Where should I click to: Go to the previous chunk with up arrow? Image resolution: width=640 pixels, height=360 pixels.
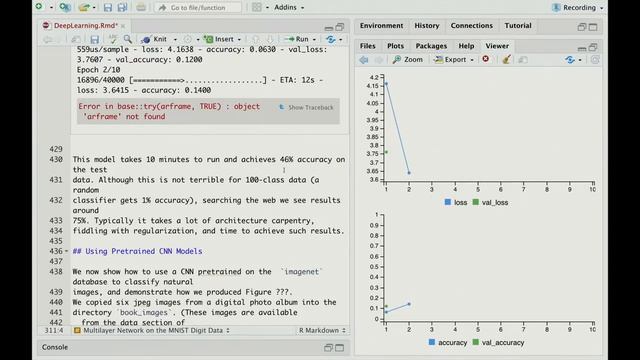[256, 39]
